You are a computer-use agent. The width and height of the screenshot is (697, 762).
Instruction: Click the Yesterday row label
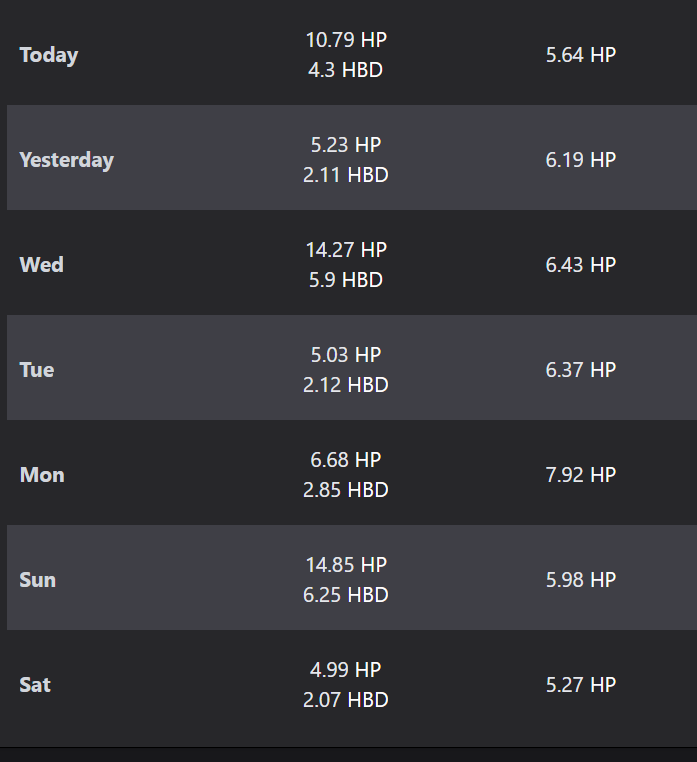coord(67,160)
